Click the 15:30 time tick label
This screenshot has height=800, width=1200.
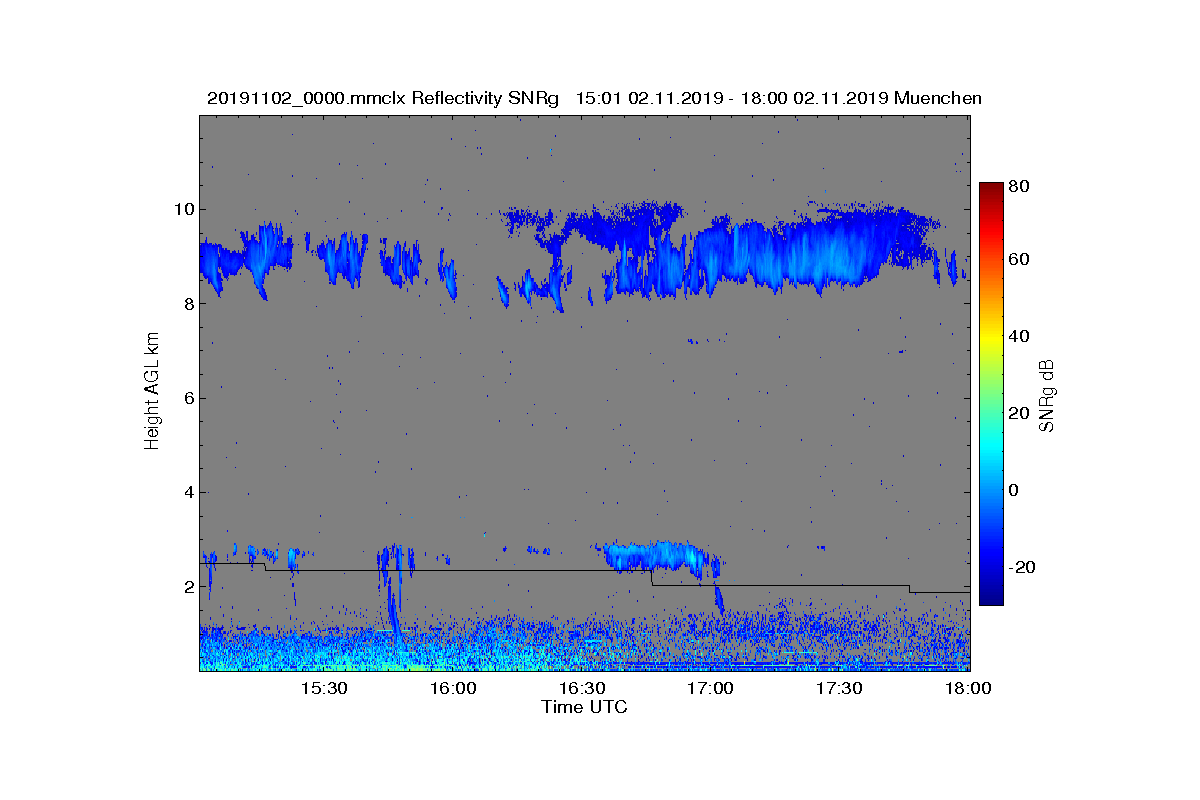tap(324, 689)
